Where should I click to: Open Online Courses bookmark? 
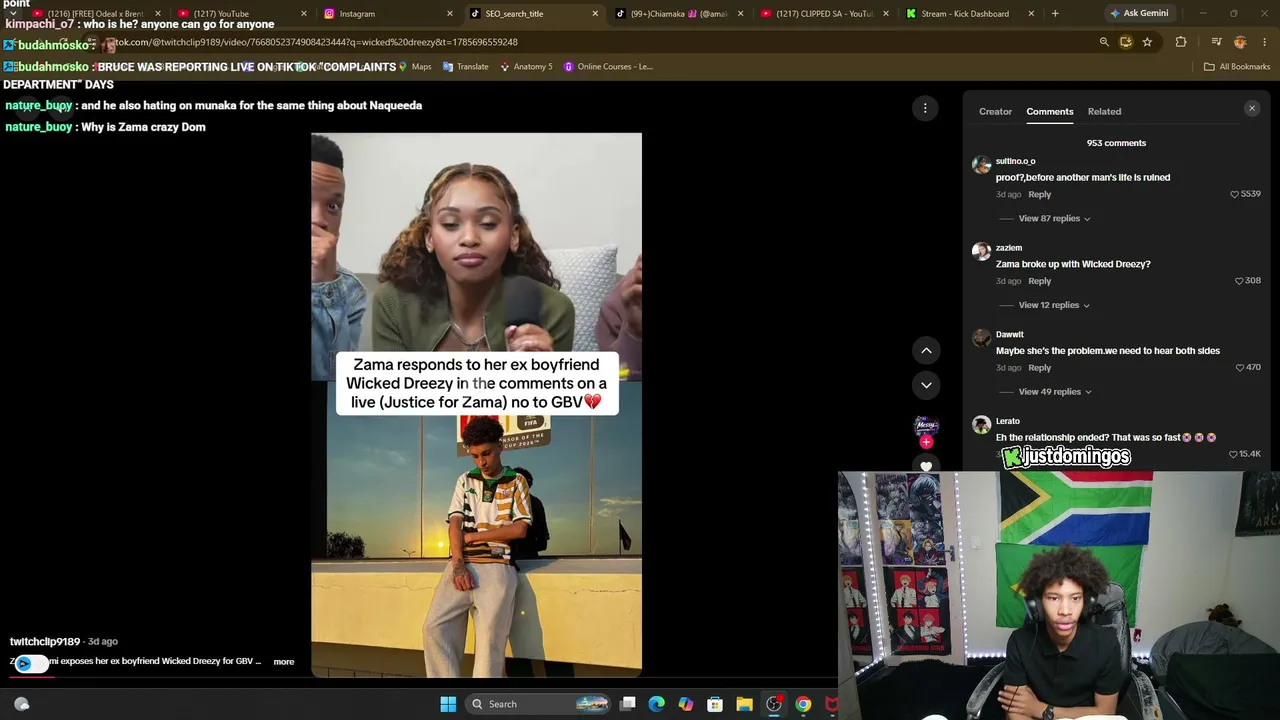(607, 67)
